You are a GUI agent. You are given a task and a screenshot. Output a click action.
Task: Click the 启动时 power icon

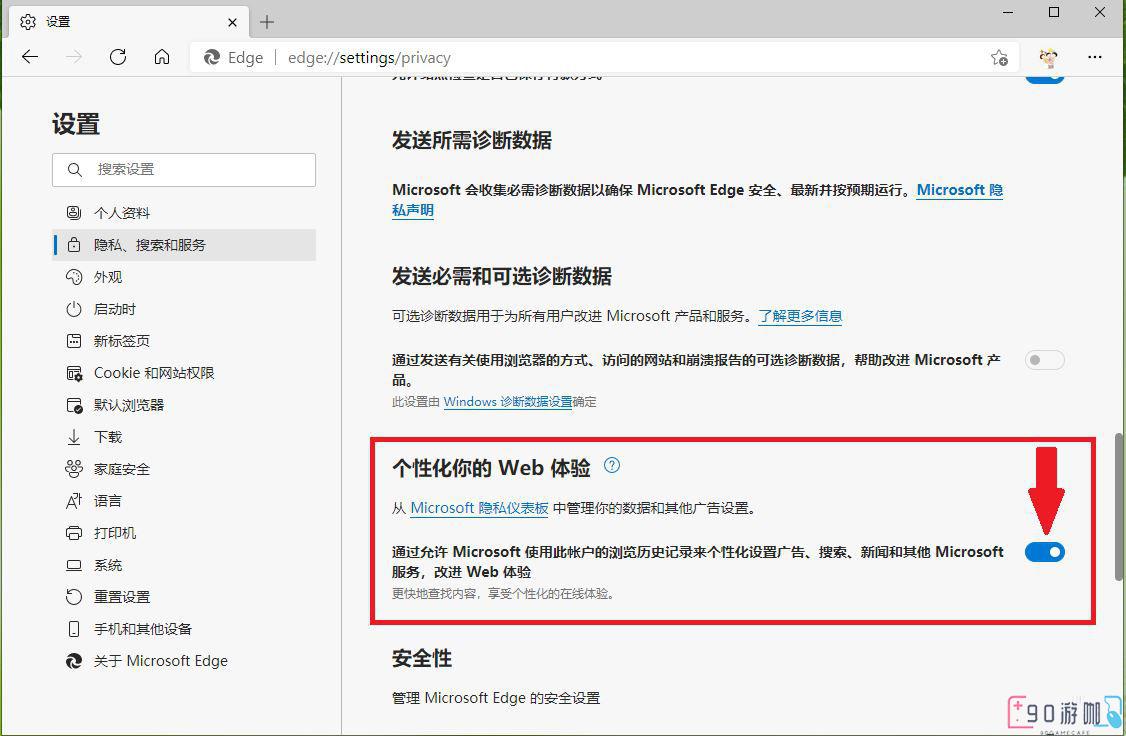74,309
